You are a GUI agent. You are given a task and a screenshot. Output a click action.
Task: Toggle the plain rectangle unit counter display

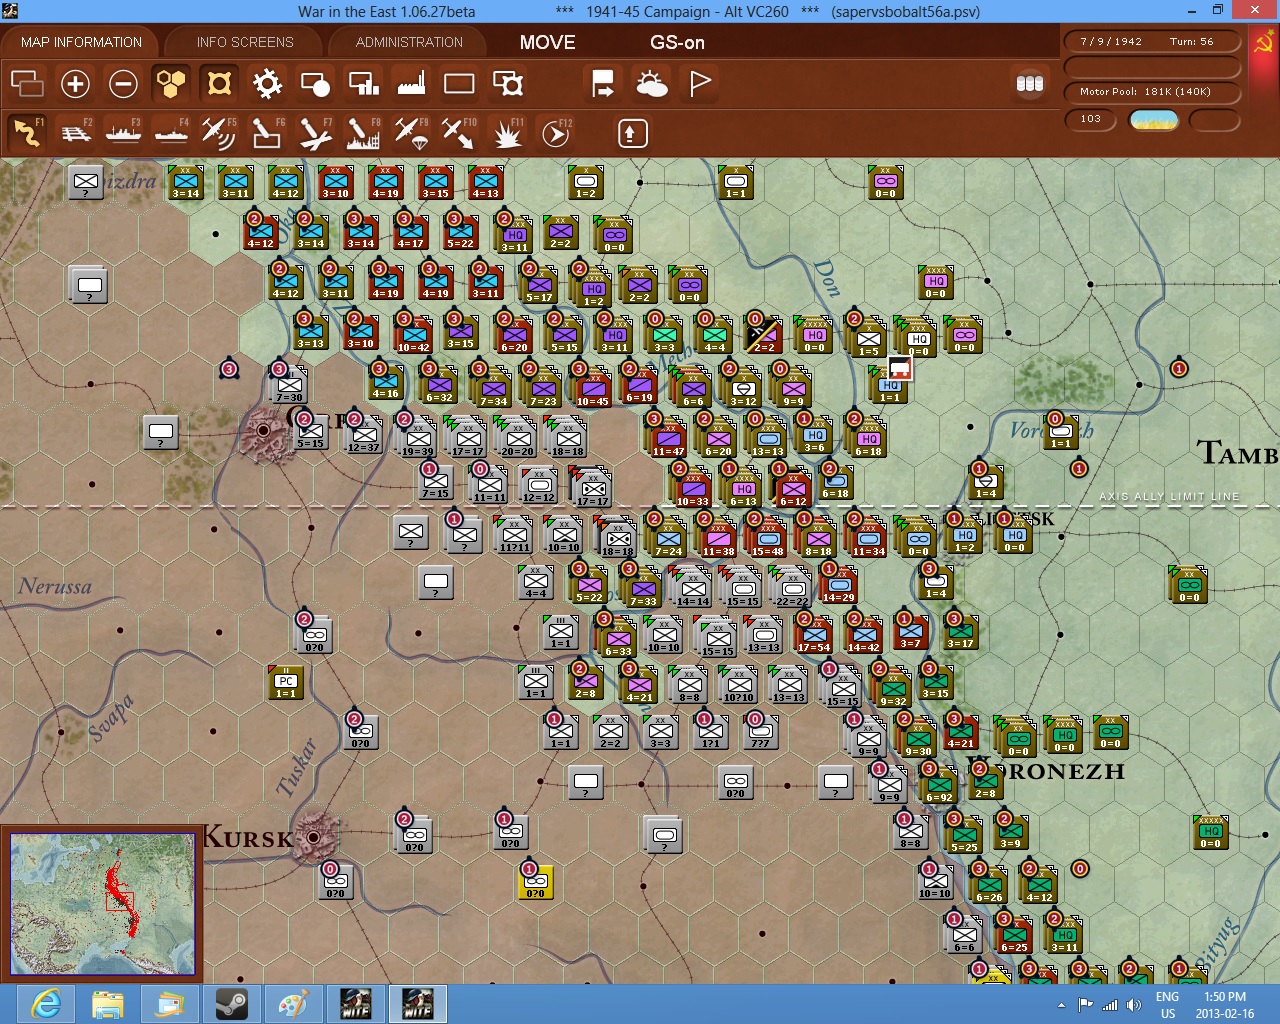click(459, 83)
